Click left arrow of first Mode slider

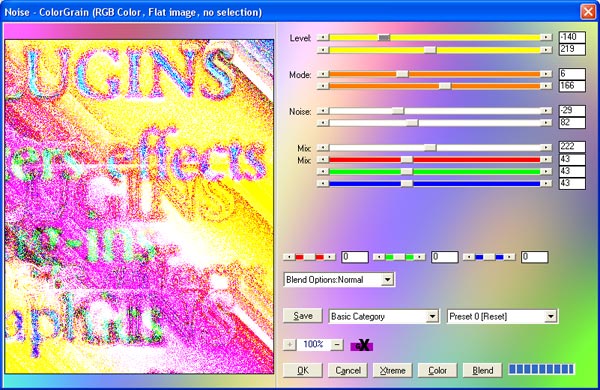pos(323,74)
